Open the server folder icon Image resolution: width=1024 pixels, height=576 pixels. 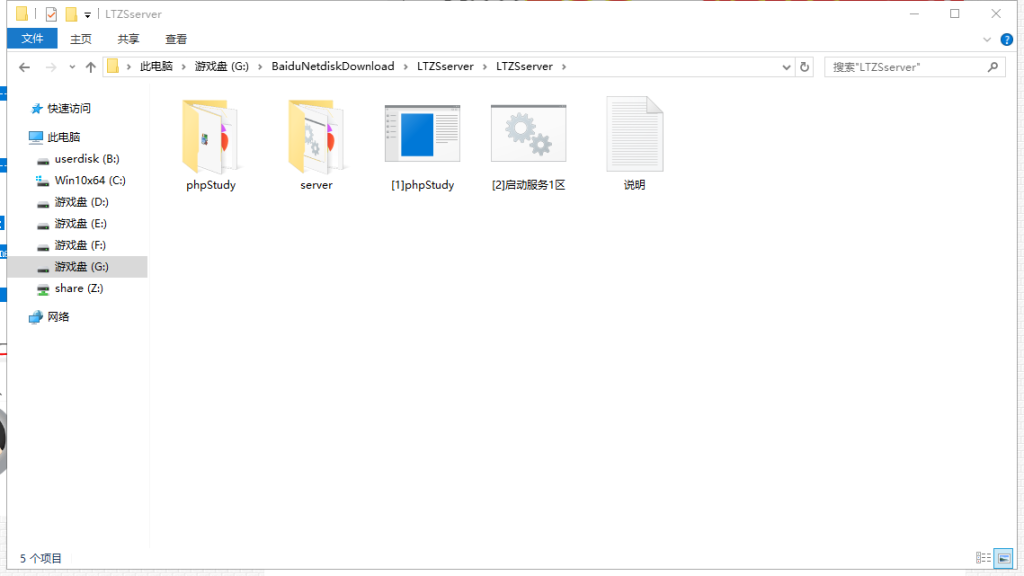[x=316, y=136]
